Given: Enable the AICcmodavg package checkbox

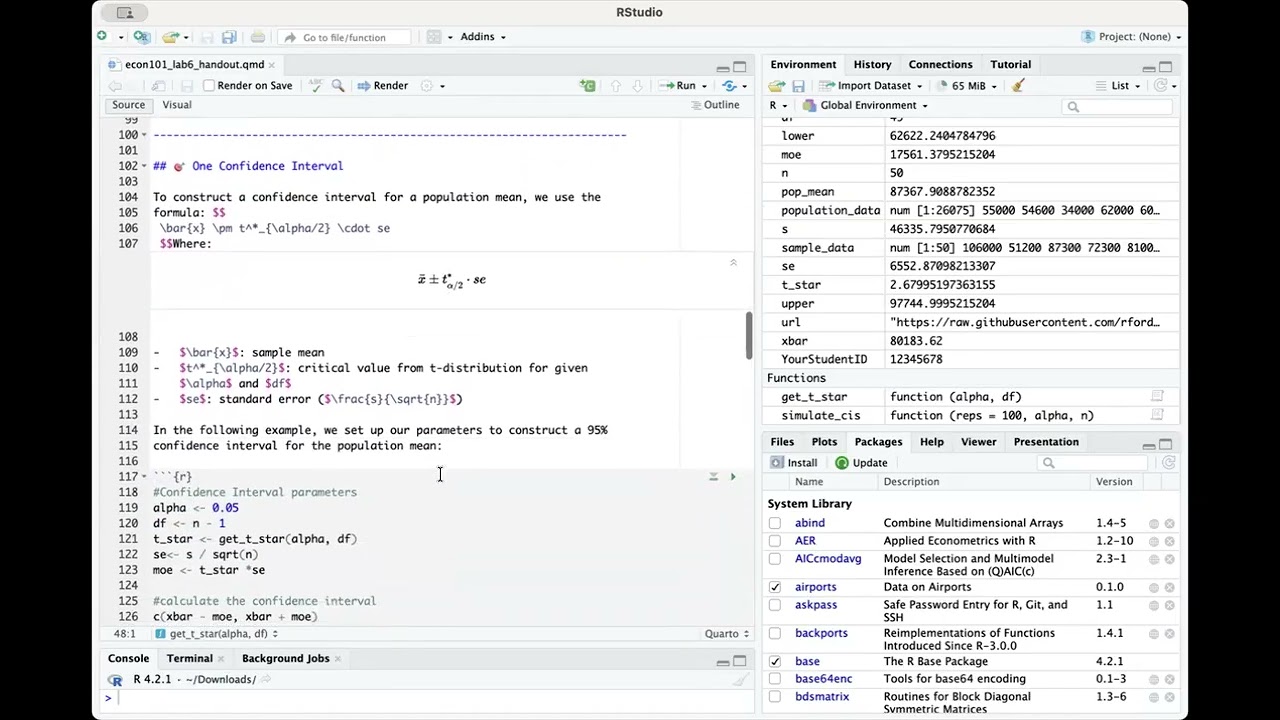Looking at the screenshot, I should click(775, 559).
